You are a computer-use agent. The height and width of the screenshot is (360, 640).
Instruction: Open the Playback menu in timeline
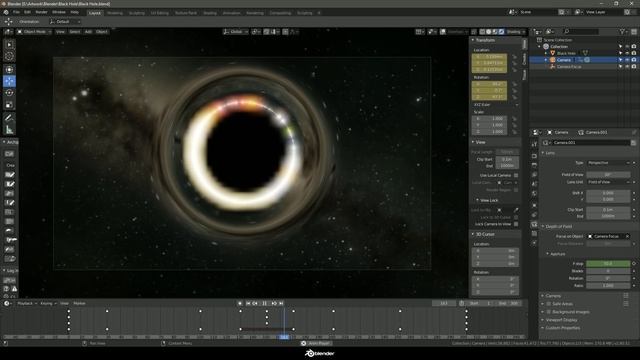click(x=27, y=303)
